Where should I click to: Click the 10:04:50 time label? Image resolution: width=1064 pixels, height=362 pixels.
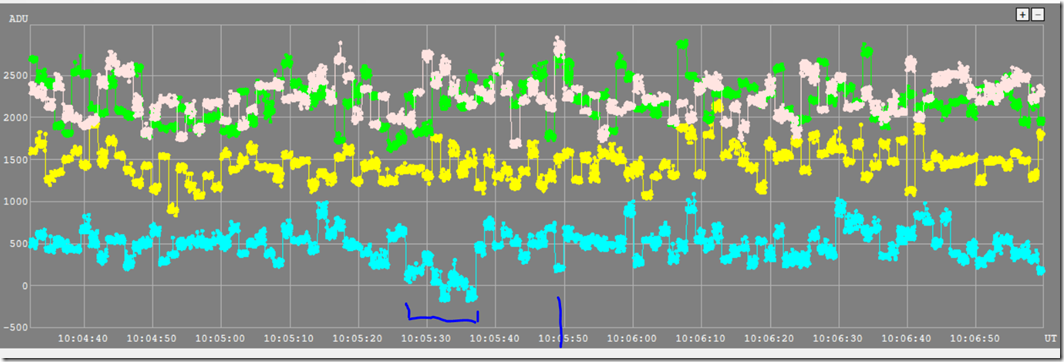pos(153,338)
